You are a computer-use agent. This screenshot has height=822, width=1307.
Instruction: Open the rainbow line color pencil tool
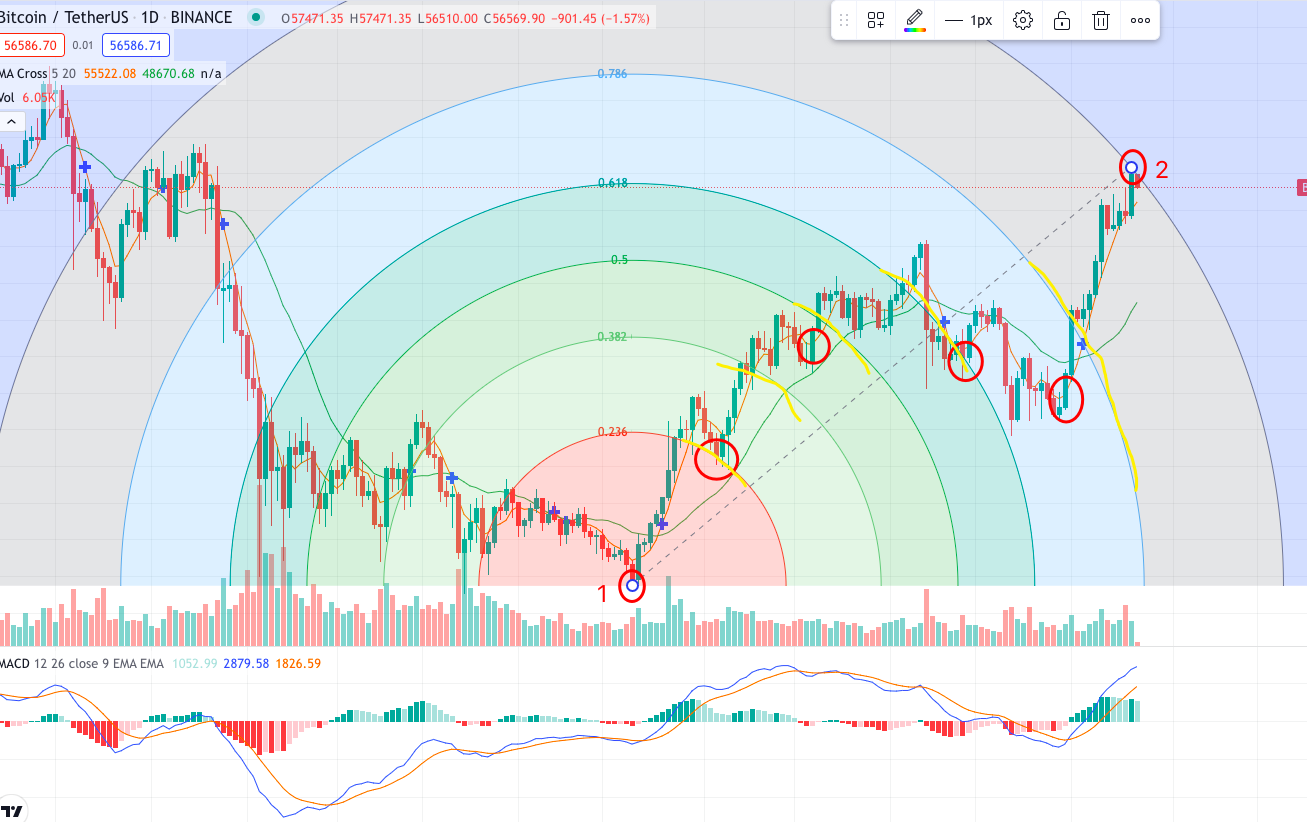[914, 20]
